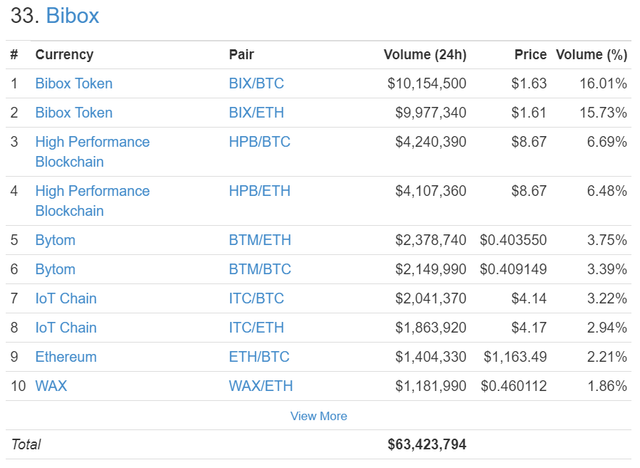Select the 6.48% volume share
Screen dimensions: 640x468
(x=607, y=191)
